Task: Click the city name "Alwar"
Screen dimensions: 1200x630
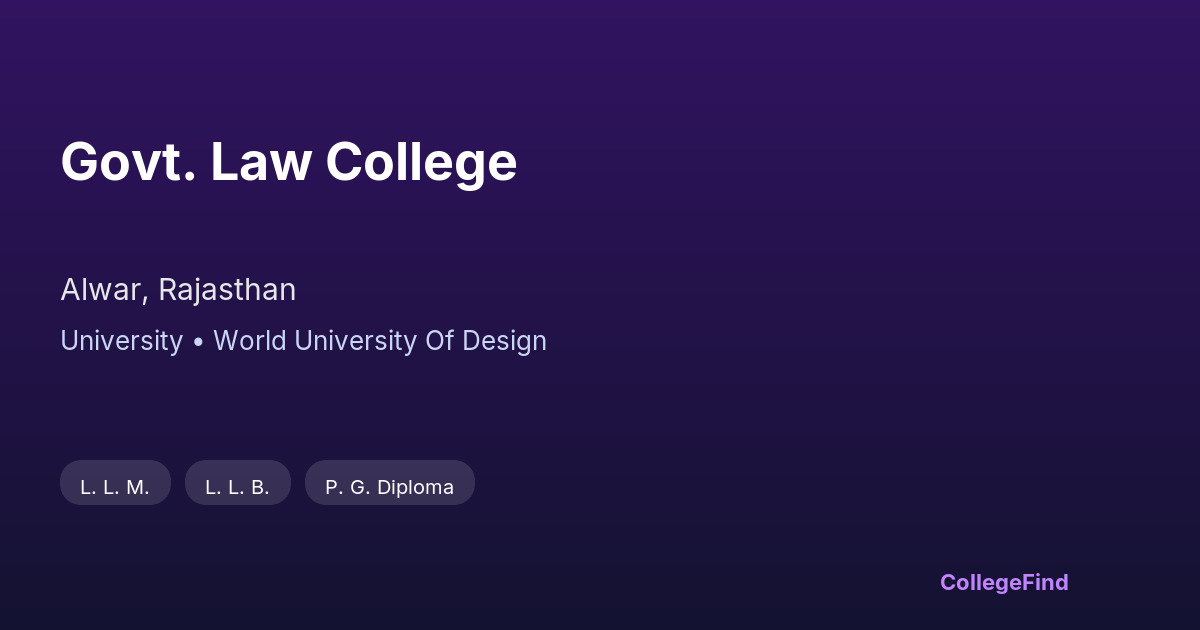Action: tap(104, 290)
